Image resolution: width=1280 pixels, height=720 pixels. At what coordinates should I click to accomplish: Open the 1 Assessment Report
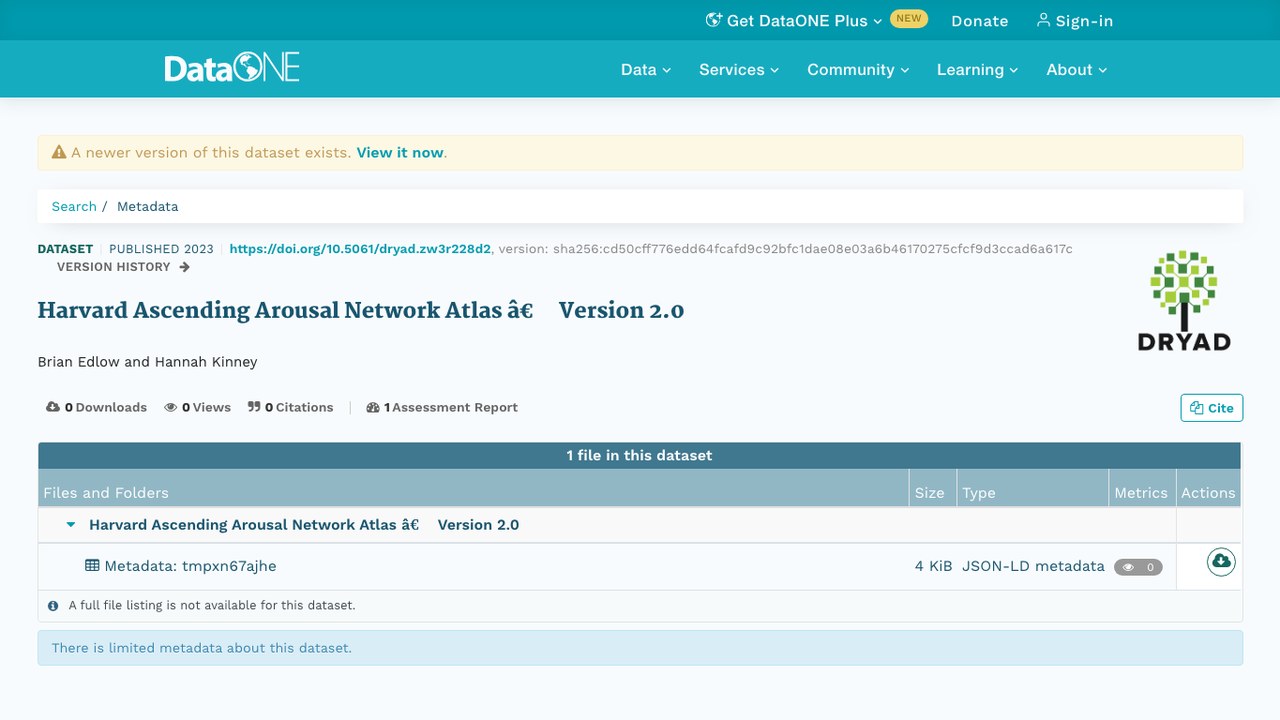click(x=442, y=407)
